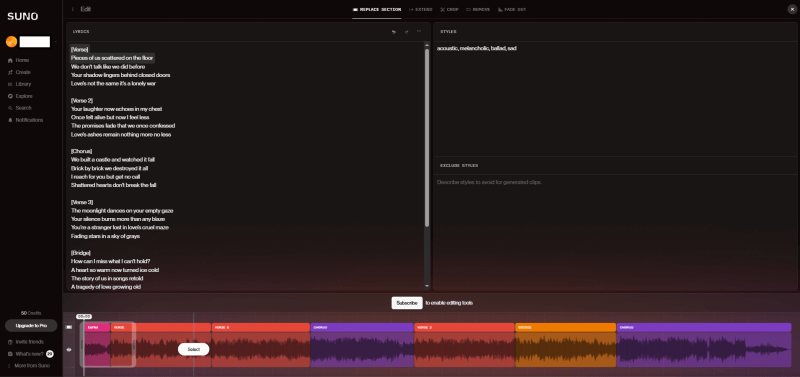The width and height of the screenshot is (800, 377).
Task: Click Invite friends in sidebar
Action: (26, 342)
